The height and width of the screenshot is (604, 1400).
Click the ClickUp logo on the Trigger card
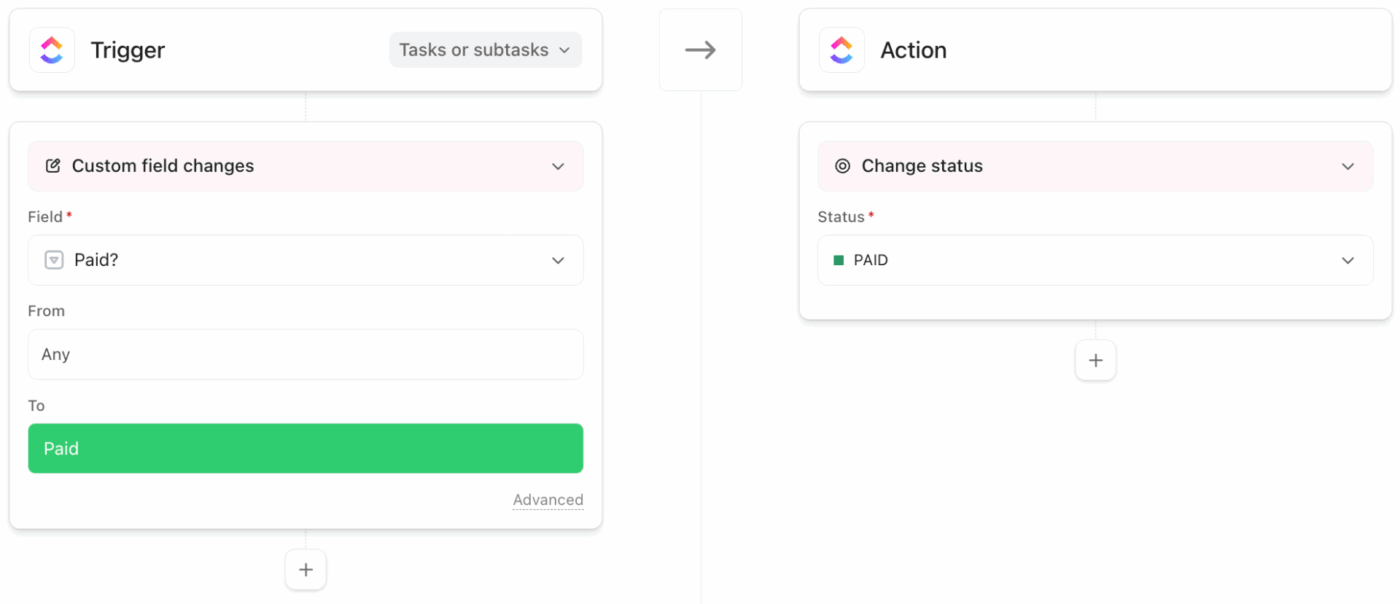[51, 49]
